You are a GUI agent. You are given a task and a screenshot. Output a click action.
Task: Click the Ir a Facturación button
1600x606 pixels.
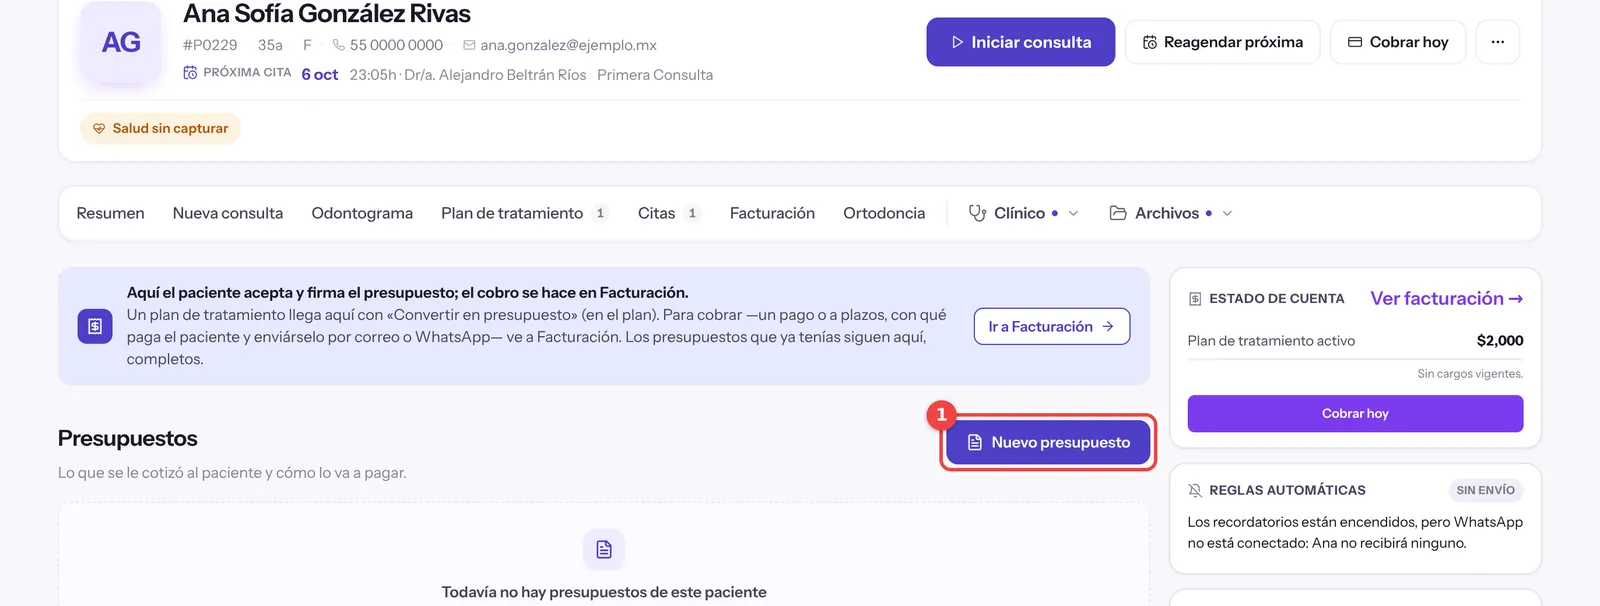1052,327
